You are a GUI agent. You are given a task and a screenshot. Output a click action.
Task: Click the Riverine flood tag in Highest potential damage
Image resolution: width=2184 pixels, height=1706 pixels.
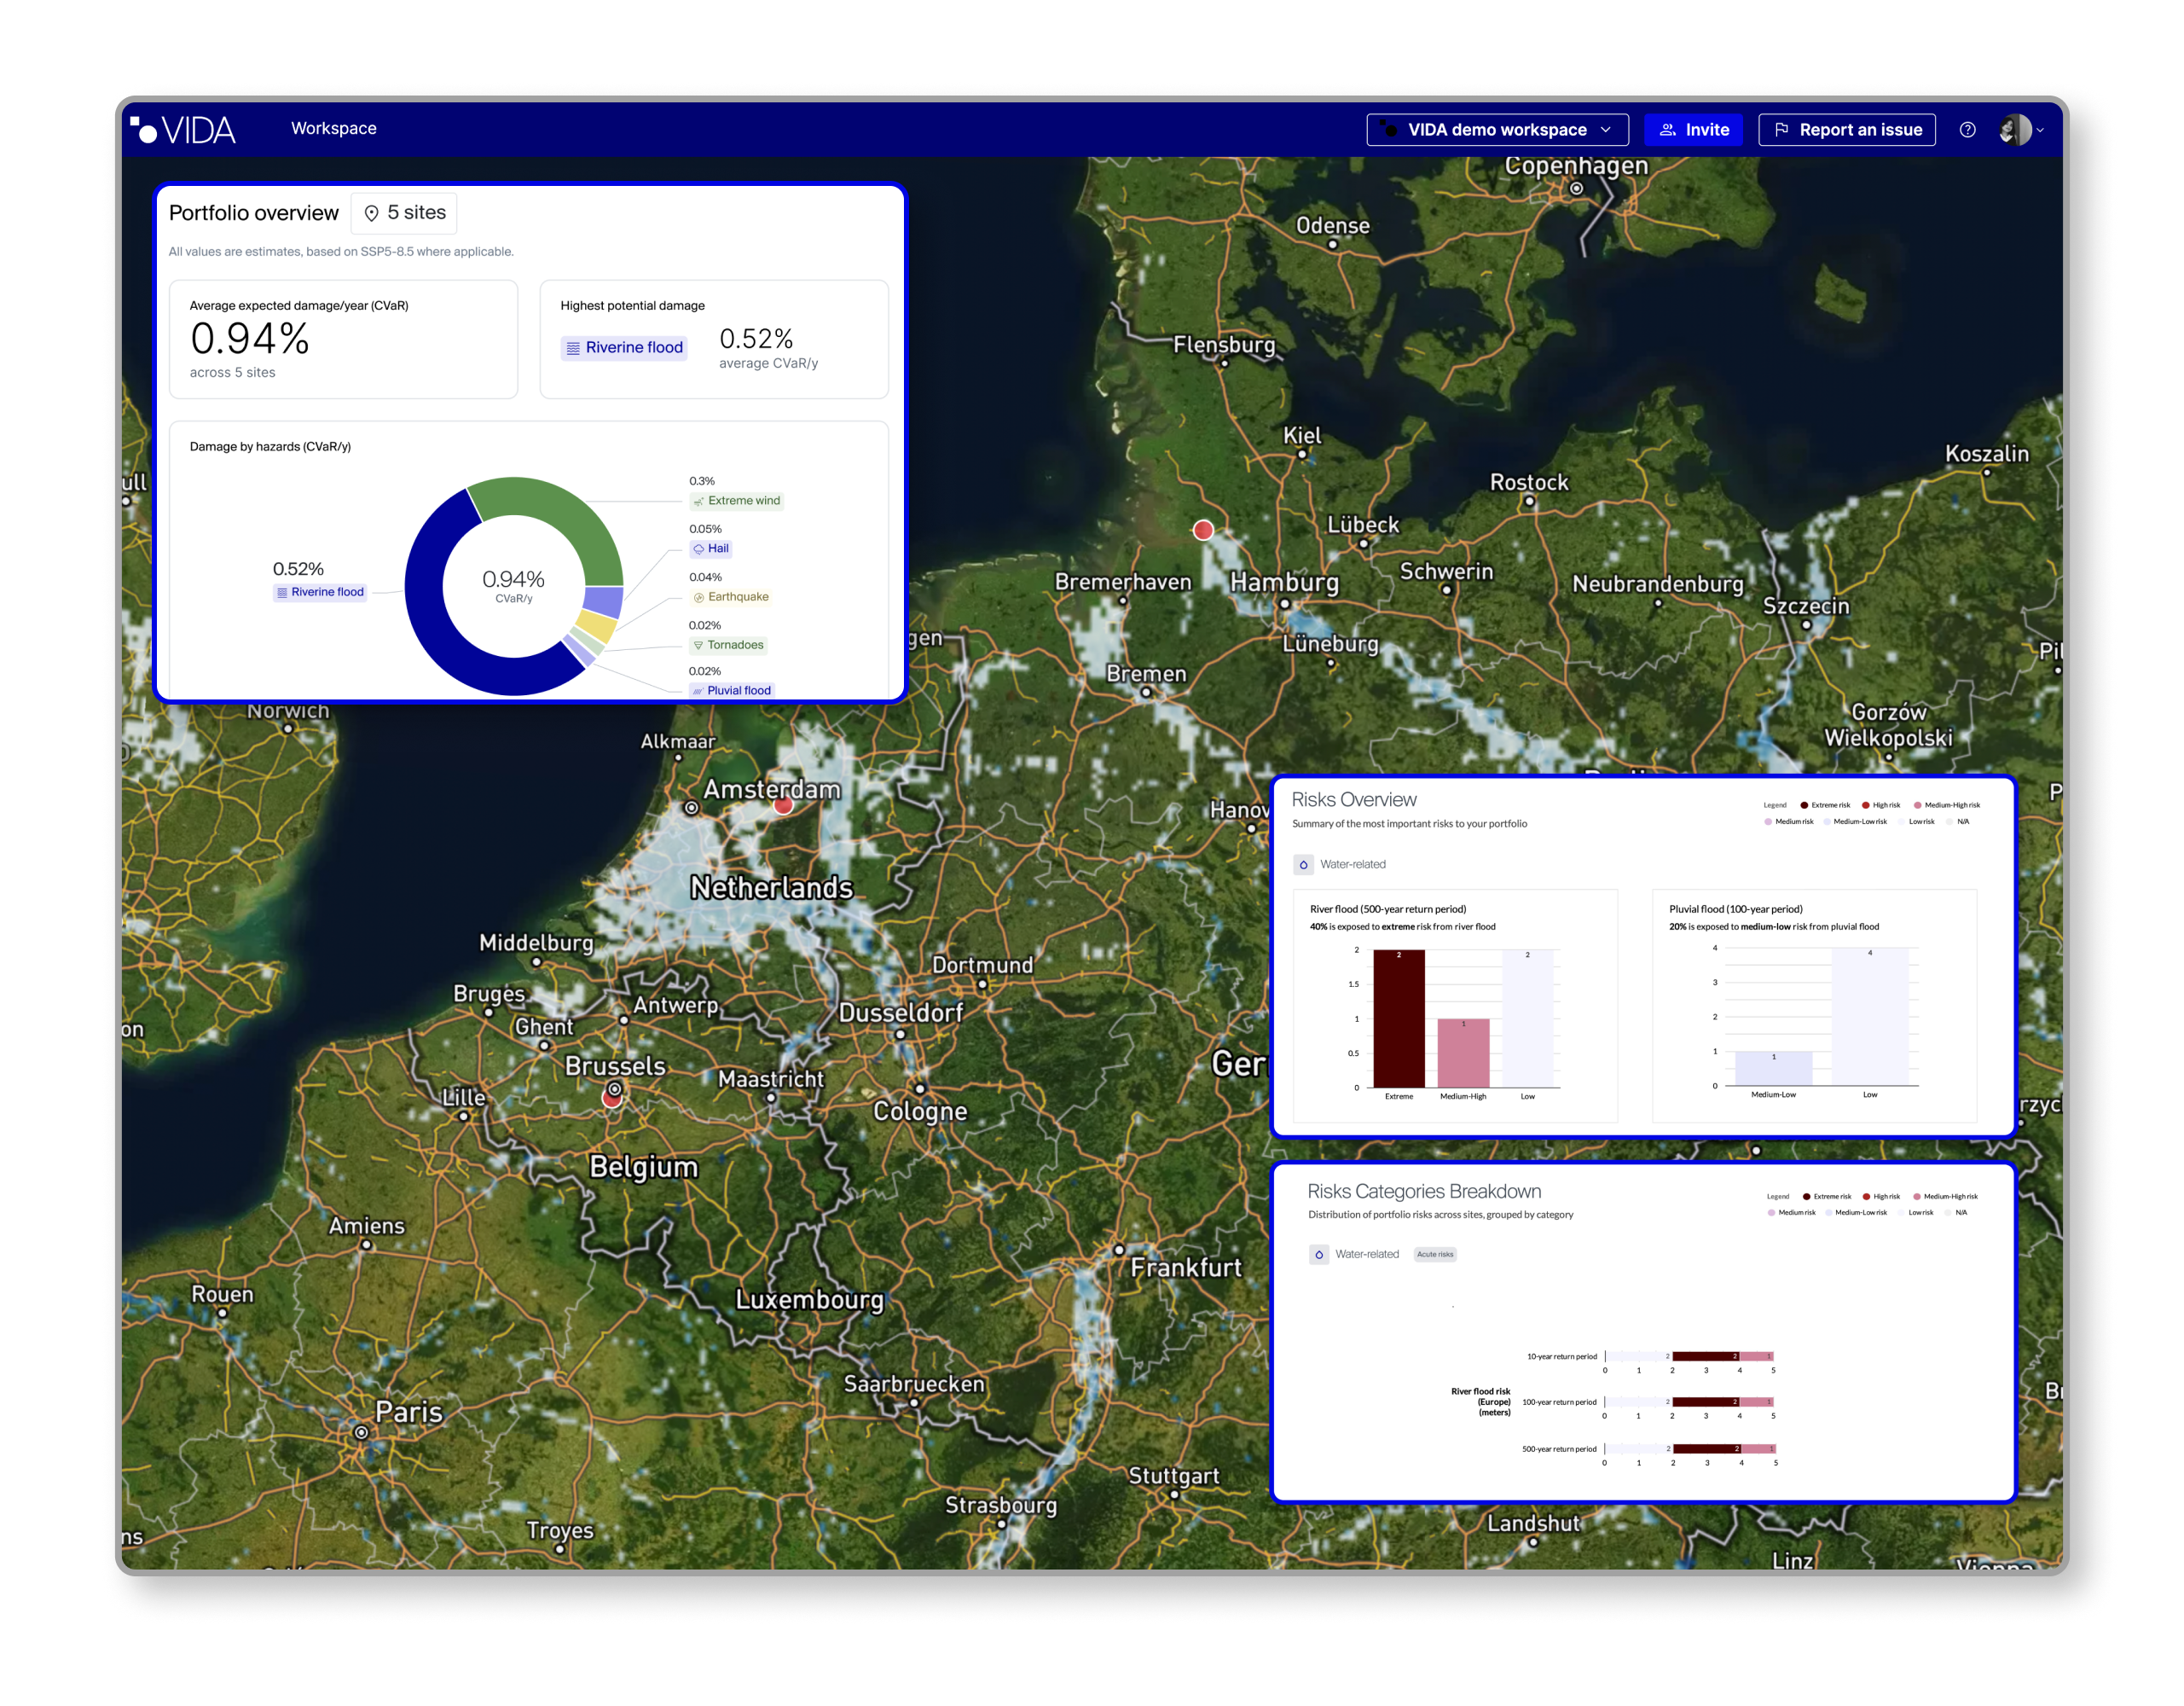[624, 348]
